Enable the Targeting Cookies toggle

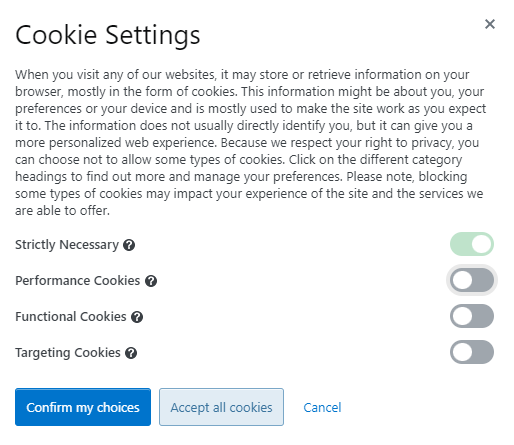pos(472,352)
